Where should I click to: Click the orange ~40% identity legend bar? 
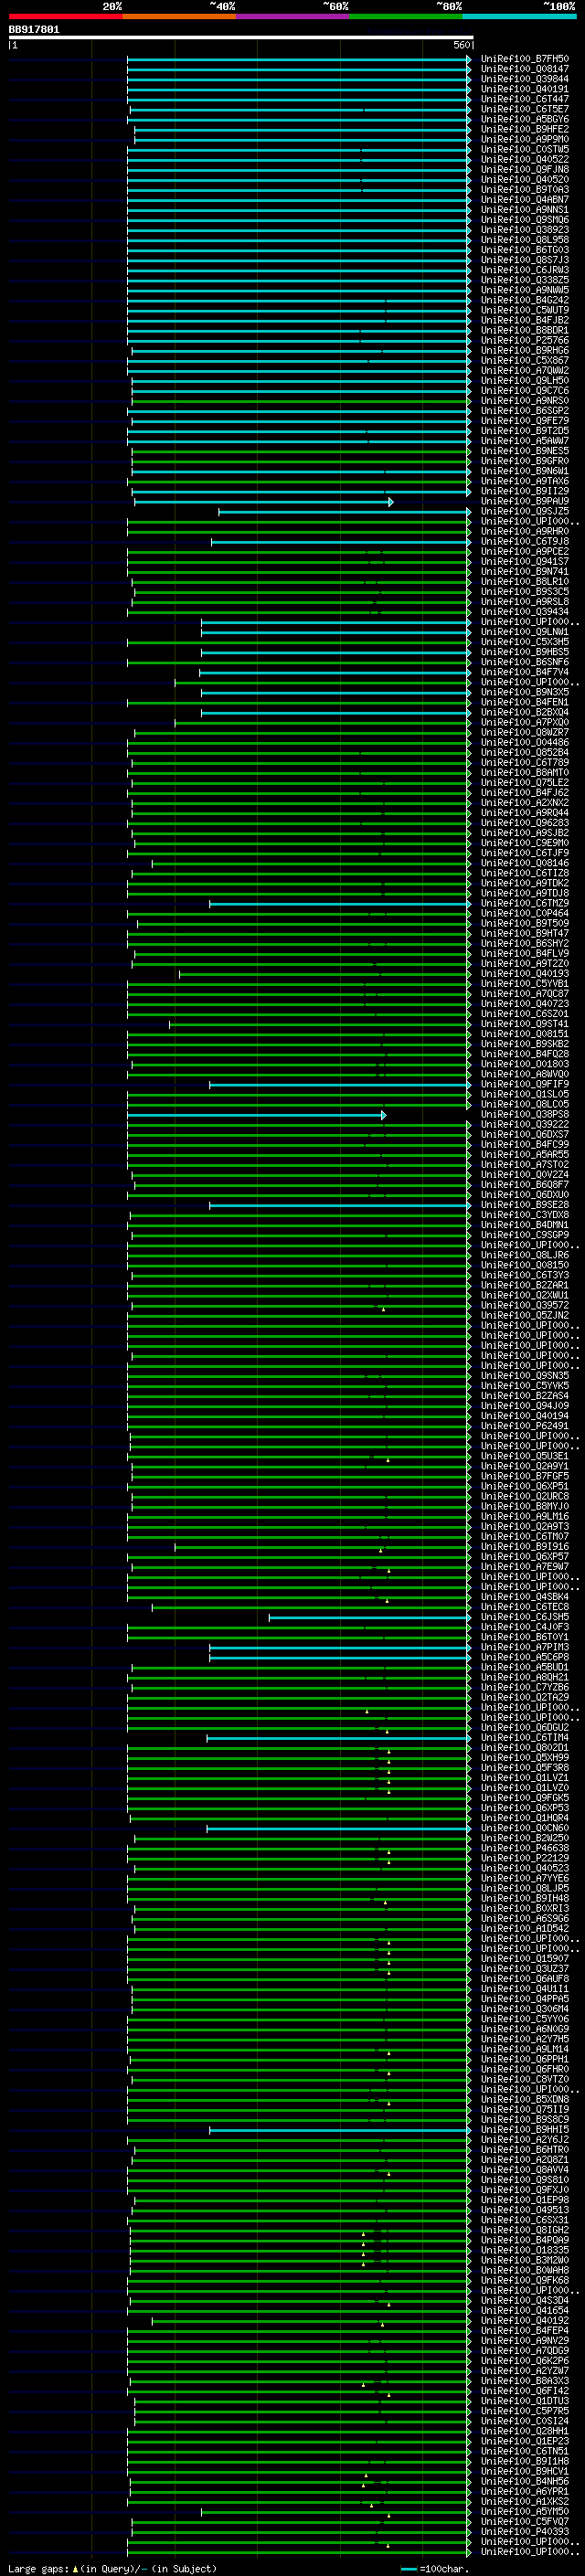[x=179, y=16]
